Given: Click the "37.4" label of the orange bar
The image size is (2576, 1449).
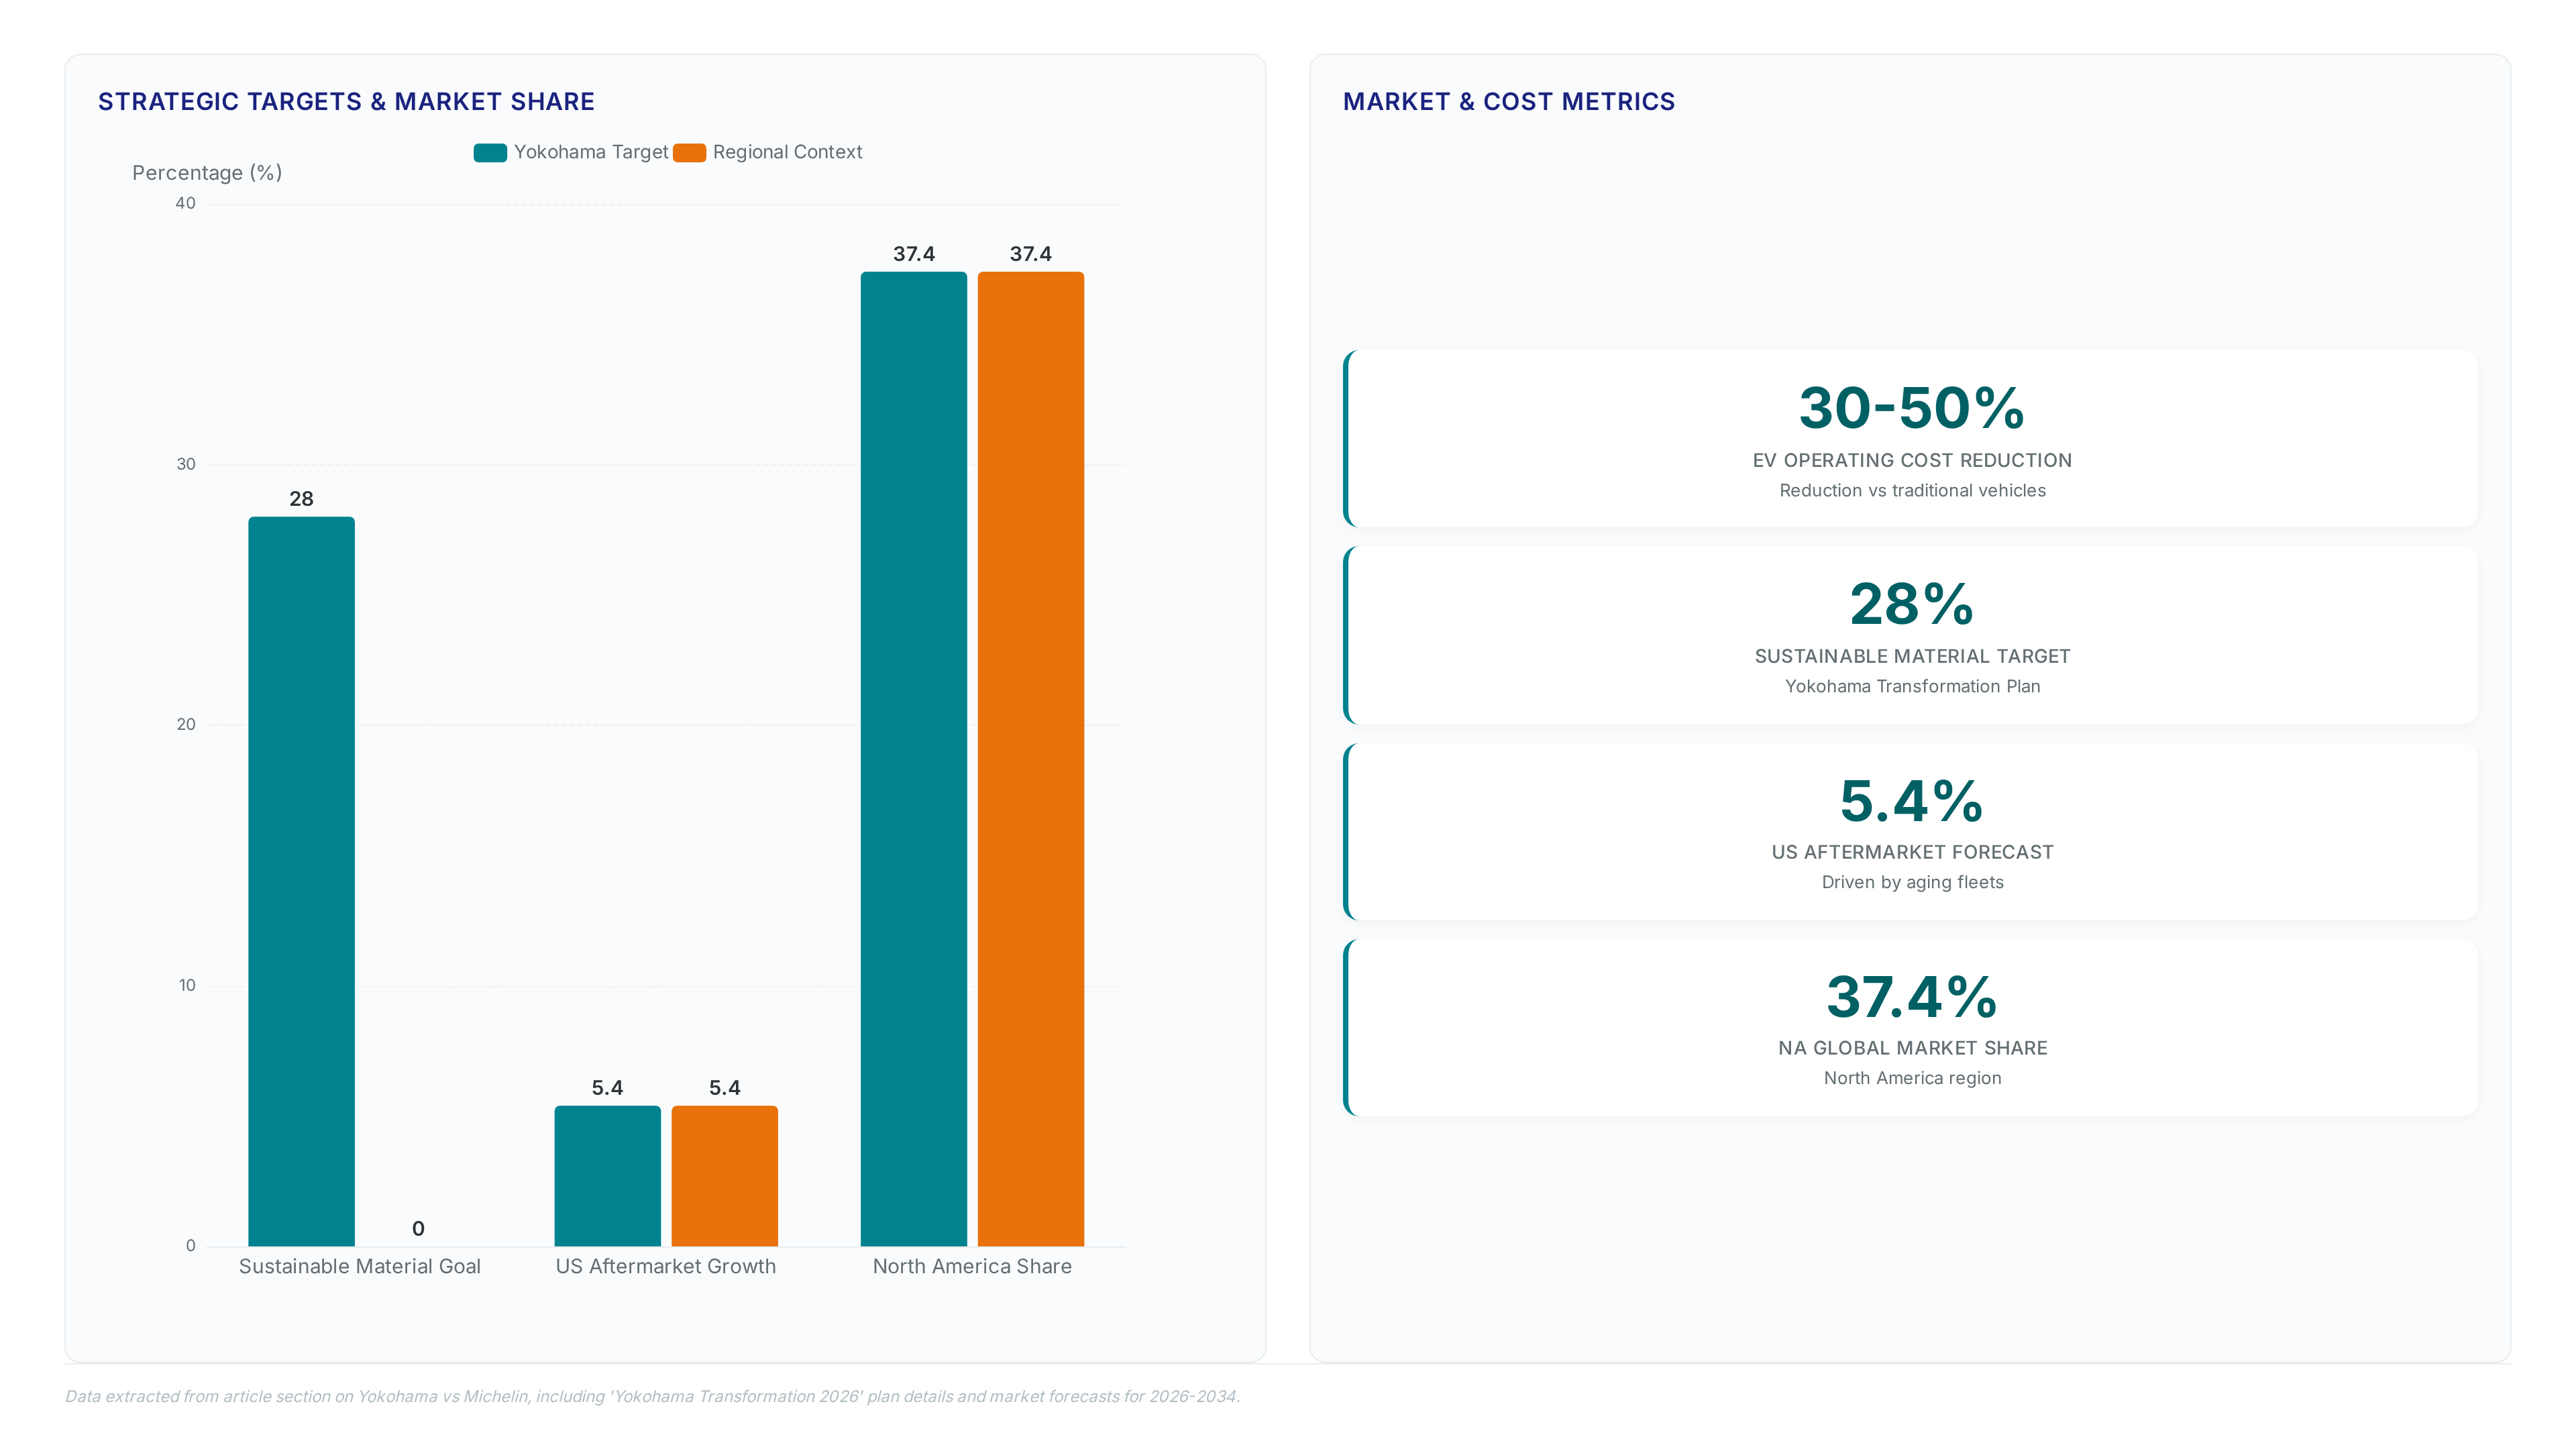Looking at the screenshot, I should (1031, 254).
